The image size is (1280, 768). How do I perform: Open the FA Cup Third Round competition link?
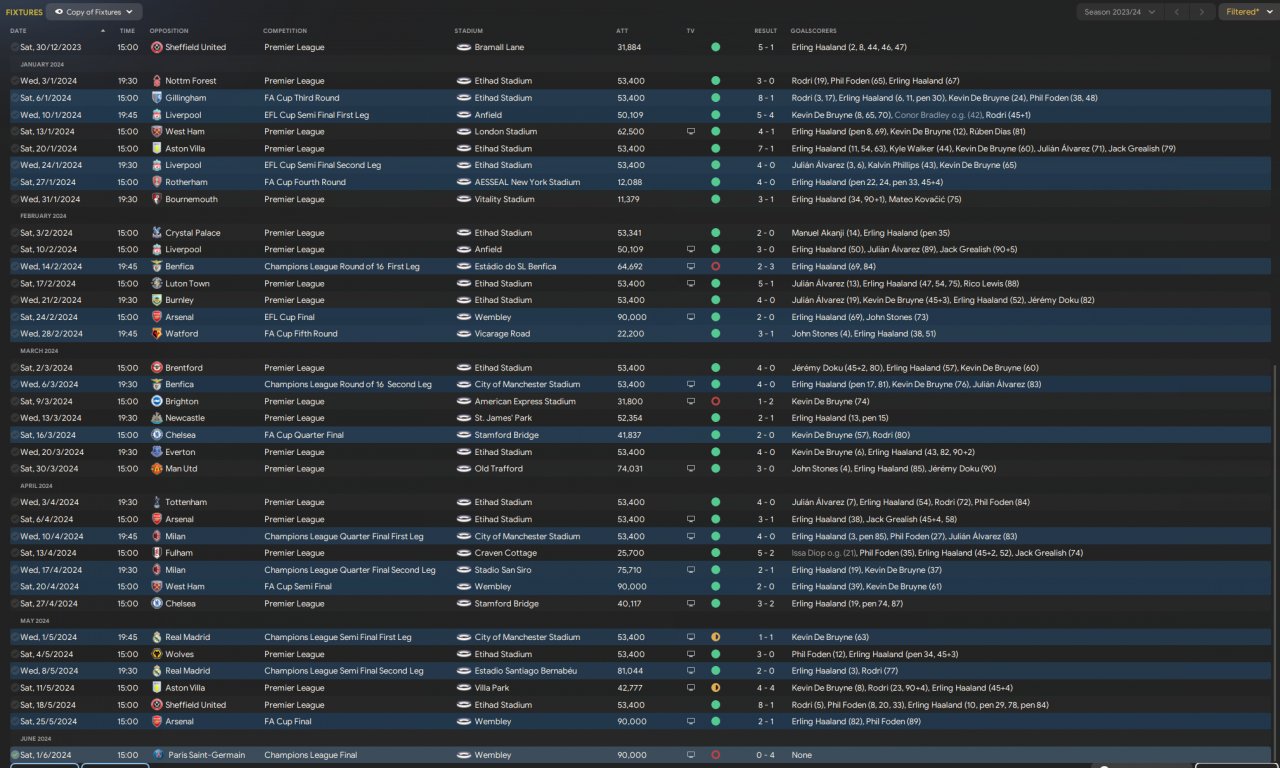click(x=302, y=98)
